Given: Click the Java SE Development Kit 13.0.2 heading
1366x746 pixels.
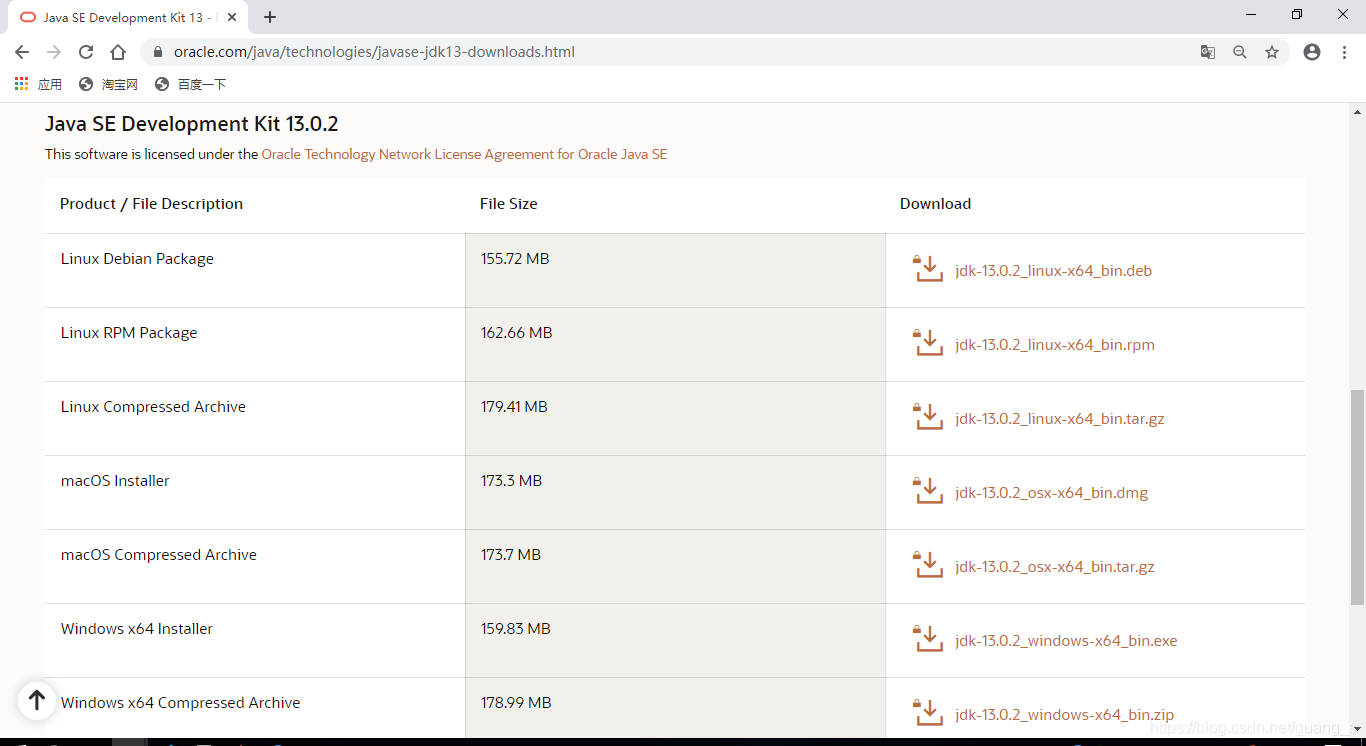Looking at the screenshot, I should tap(192, 124).
